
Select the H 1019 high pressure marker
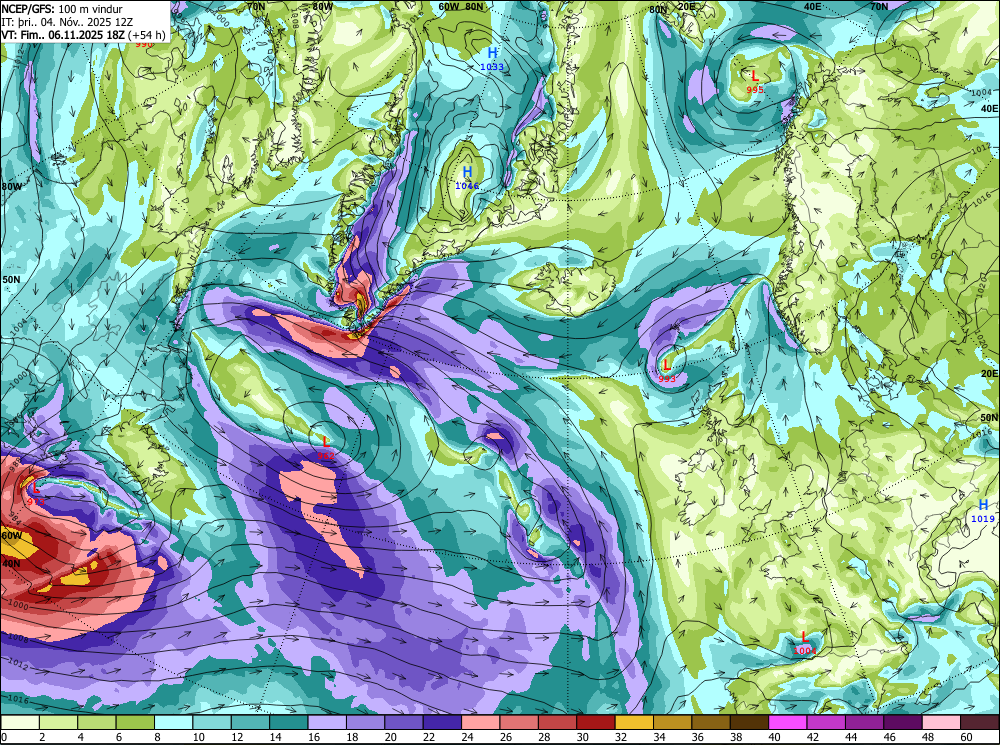tap(983, 511)
